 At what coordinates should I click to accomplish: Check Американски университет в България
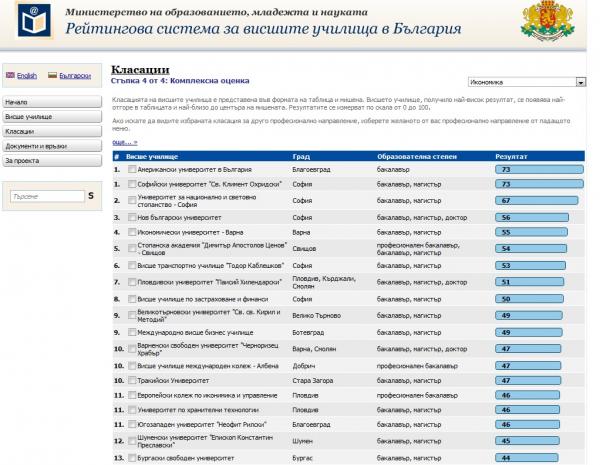point(132,169)
